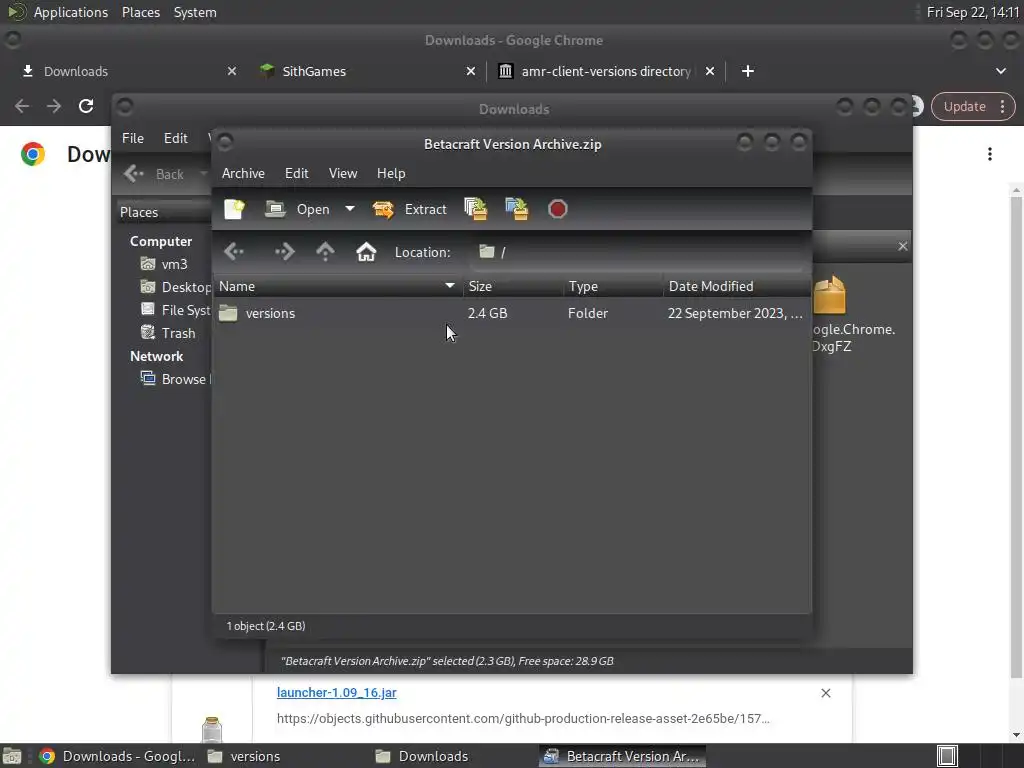Open the System panel menu
Viewport: 1024px width, 768px height.
click(x=195, y=12)
